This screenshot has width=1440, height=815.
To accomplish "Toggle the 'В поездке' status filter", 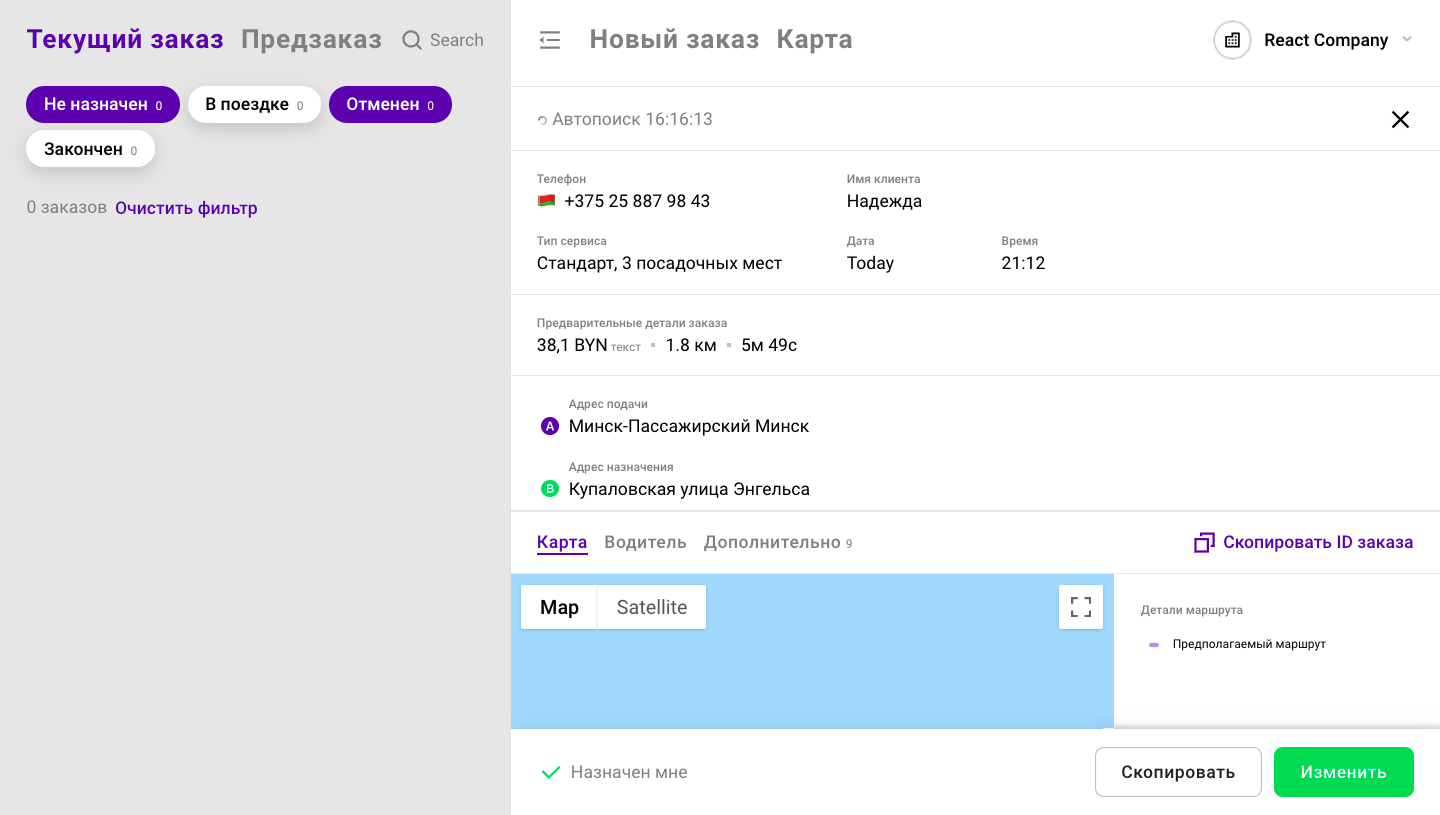I will pos(254,105).
